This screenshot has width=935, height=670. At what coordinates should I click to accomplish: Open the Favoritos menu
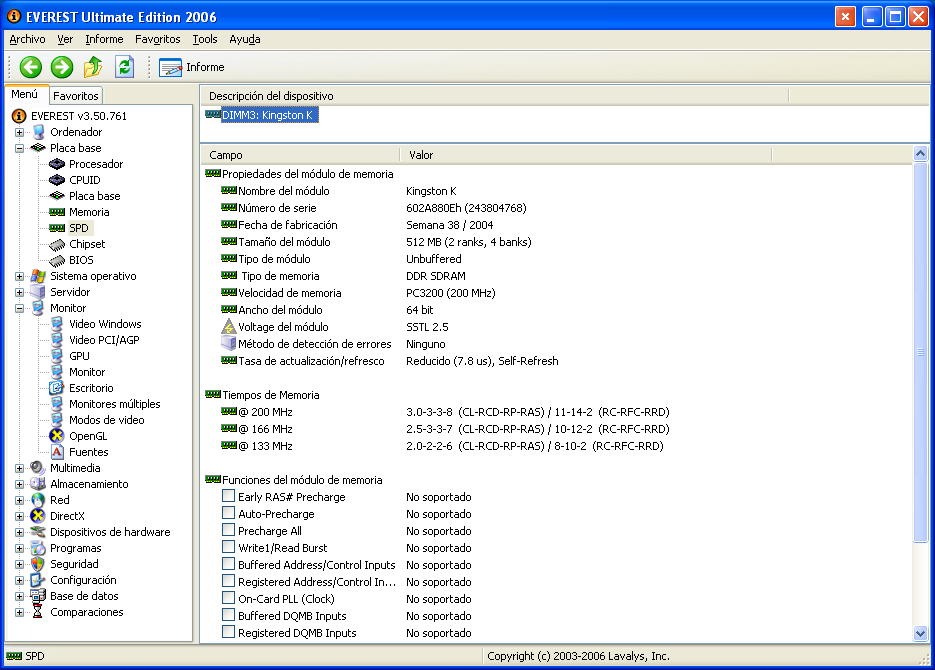(x=157, y=39)
